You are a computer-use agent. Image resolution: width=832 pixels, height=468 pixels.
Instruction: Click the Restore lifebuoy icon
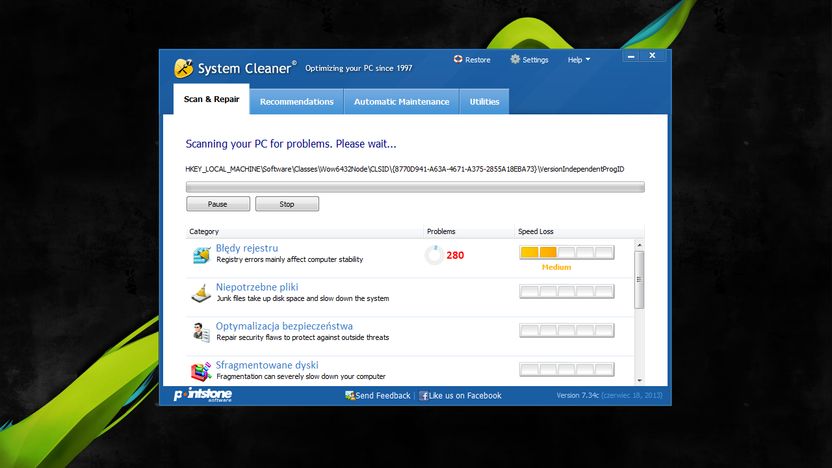click(x=458, y=59)
